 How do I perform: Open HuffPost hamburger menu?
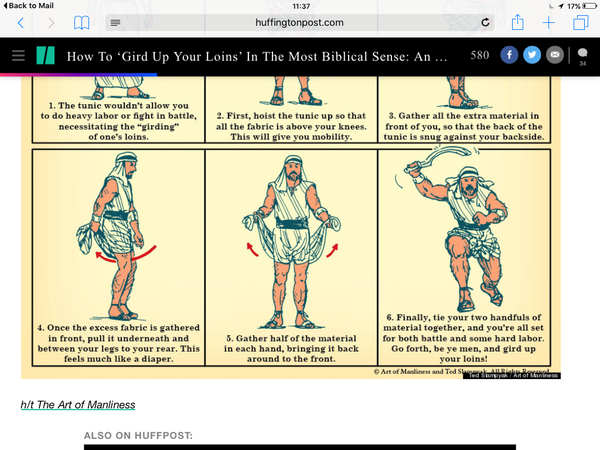pos(18,56)
